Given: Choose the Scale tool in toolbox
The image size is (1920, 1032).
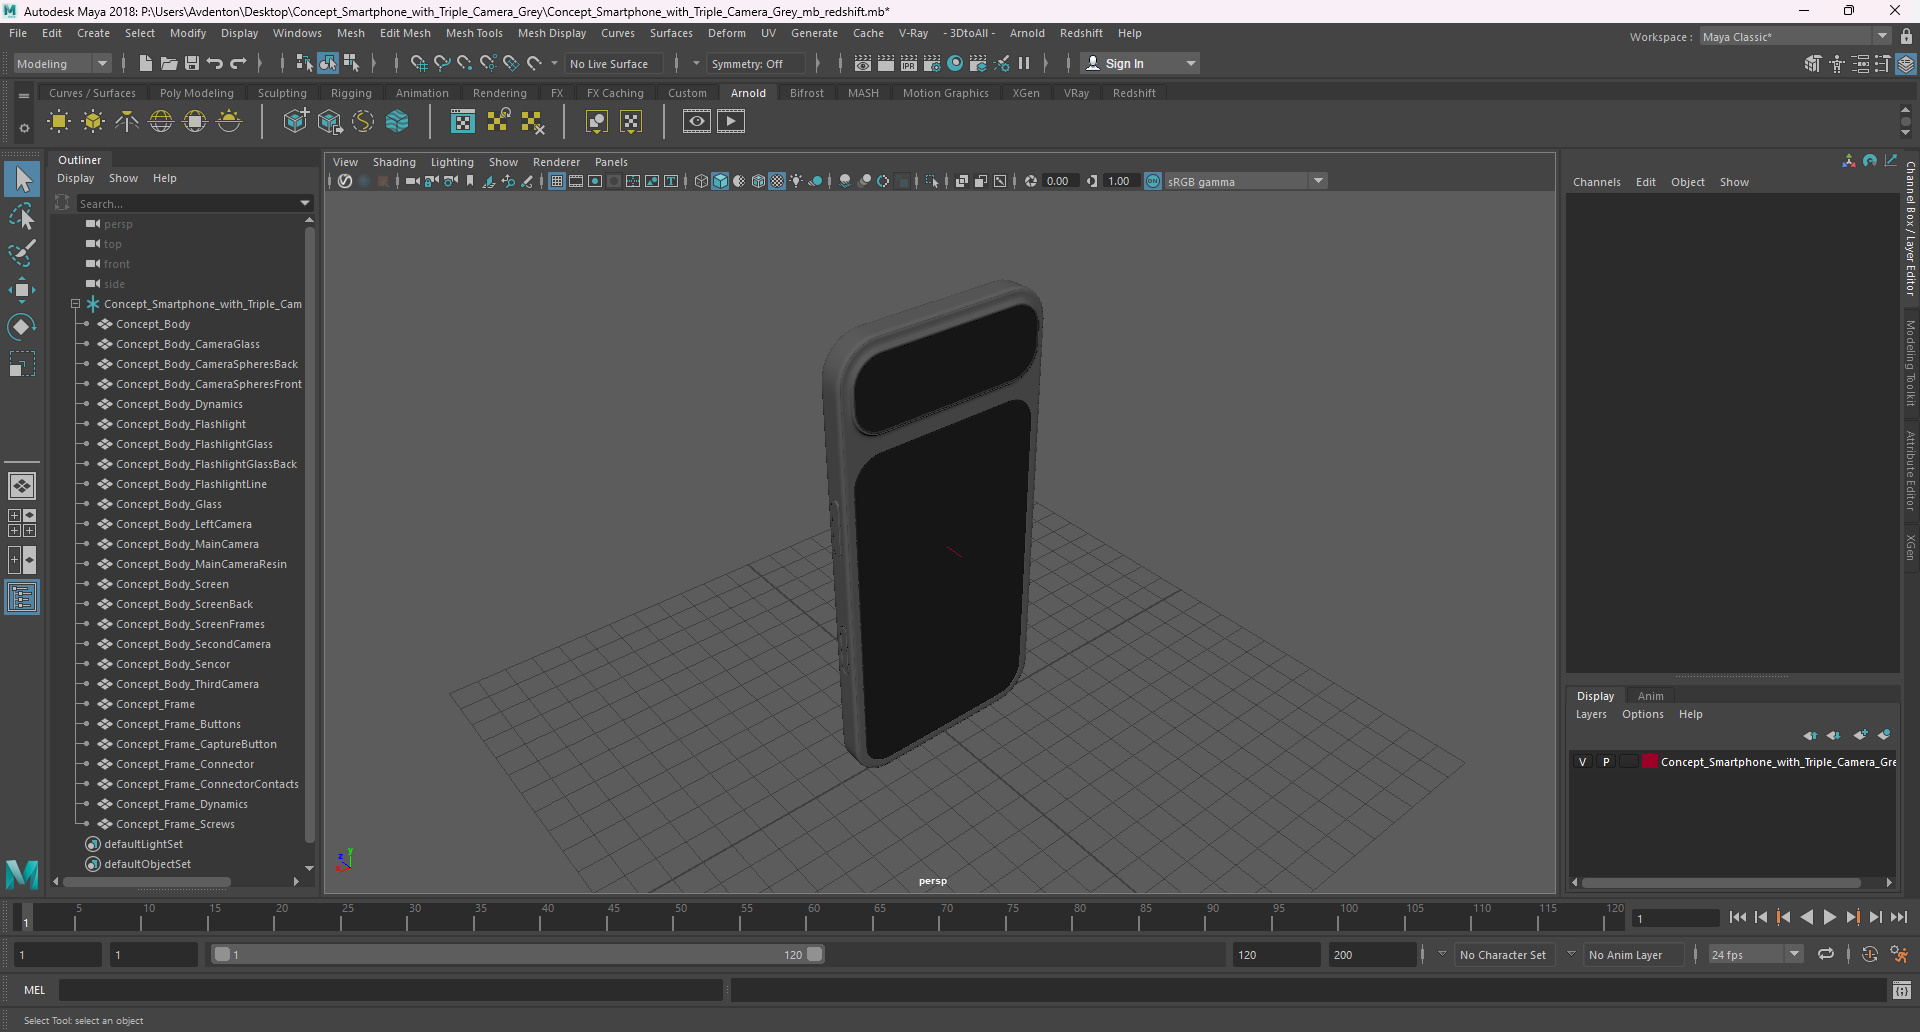Looking at the screenshot, I should [x=22, y=364].
